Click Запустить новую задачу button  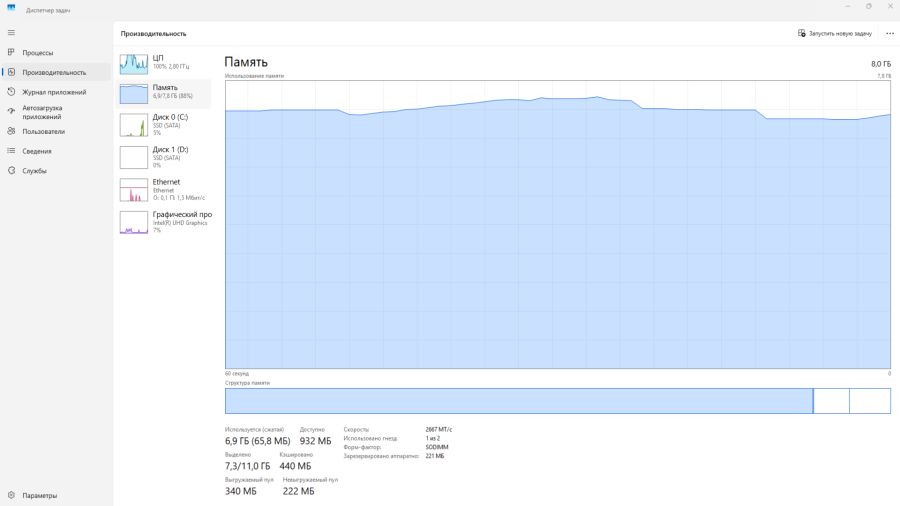(x=834, y=33)
